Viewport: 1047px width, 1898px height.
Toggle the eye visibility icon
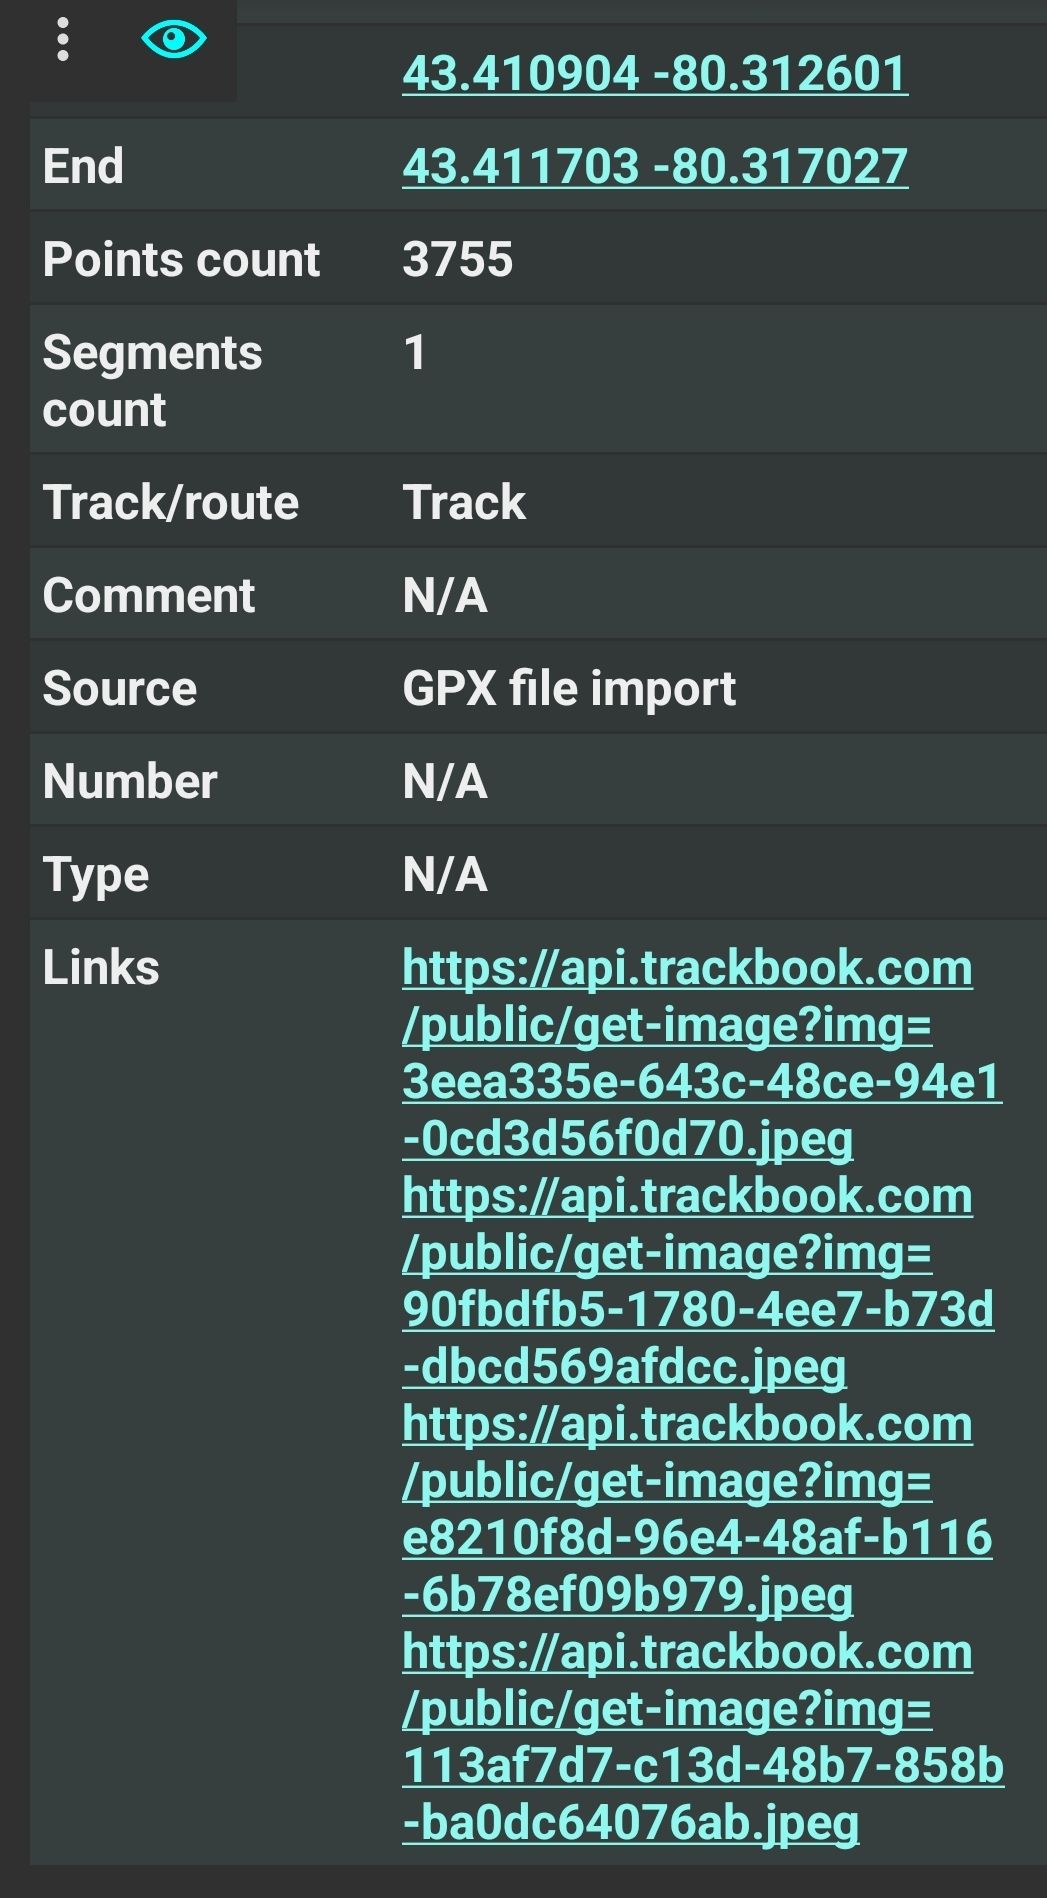coord(174,40)
